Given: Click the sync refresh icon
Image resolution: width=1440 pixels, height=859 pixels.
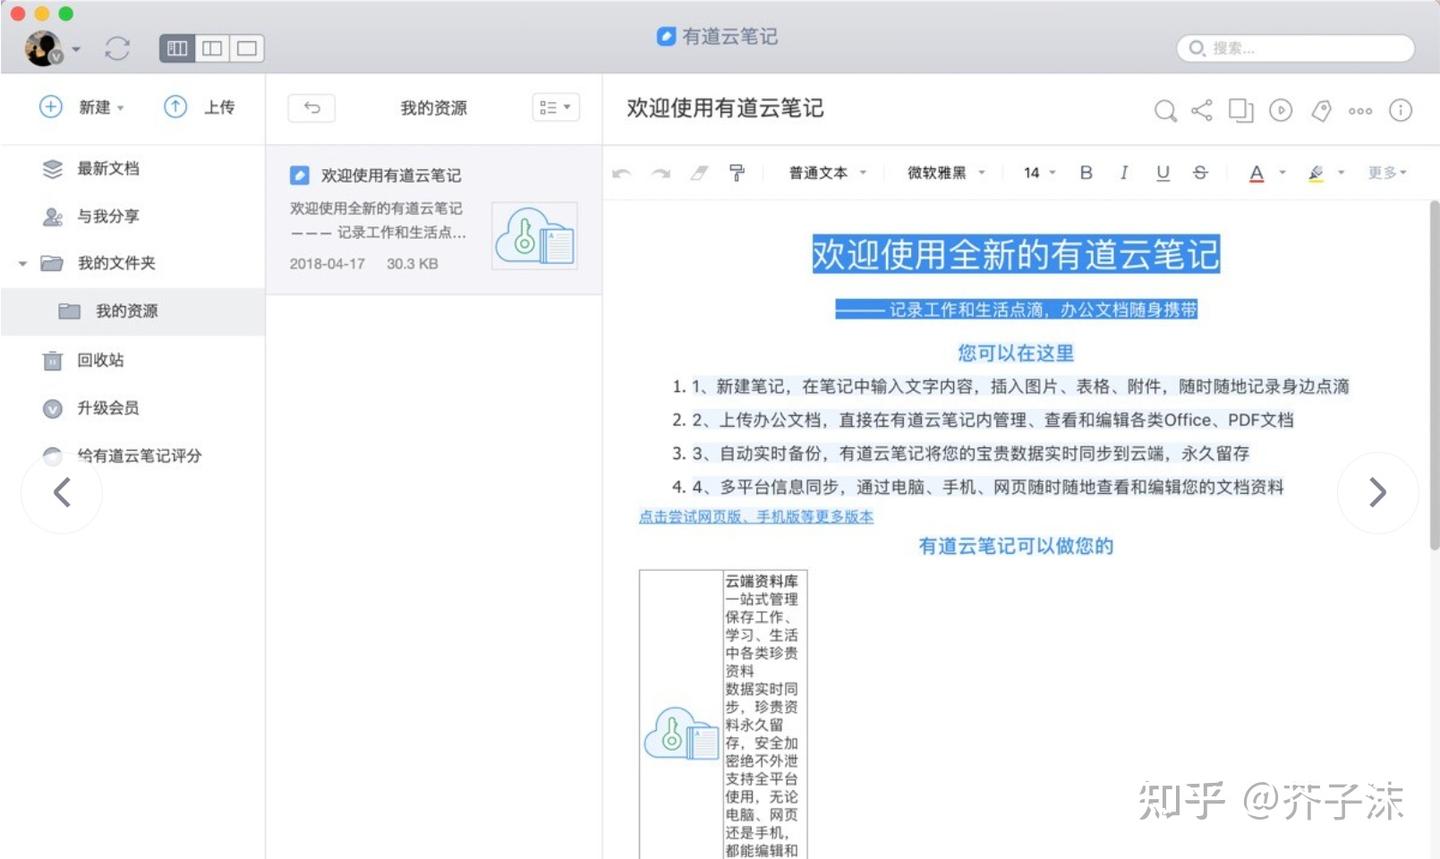Looking at the screenshot, I should (x=118, y=48).
